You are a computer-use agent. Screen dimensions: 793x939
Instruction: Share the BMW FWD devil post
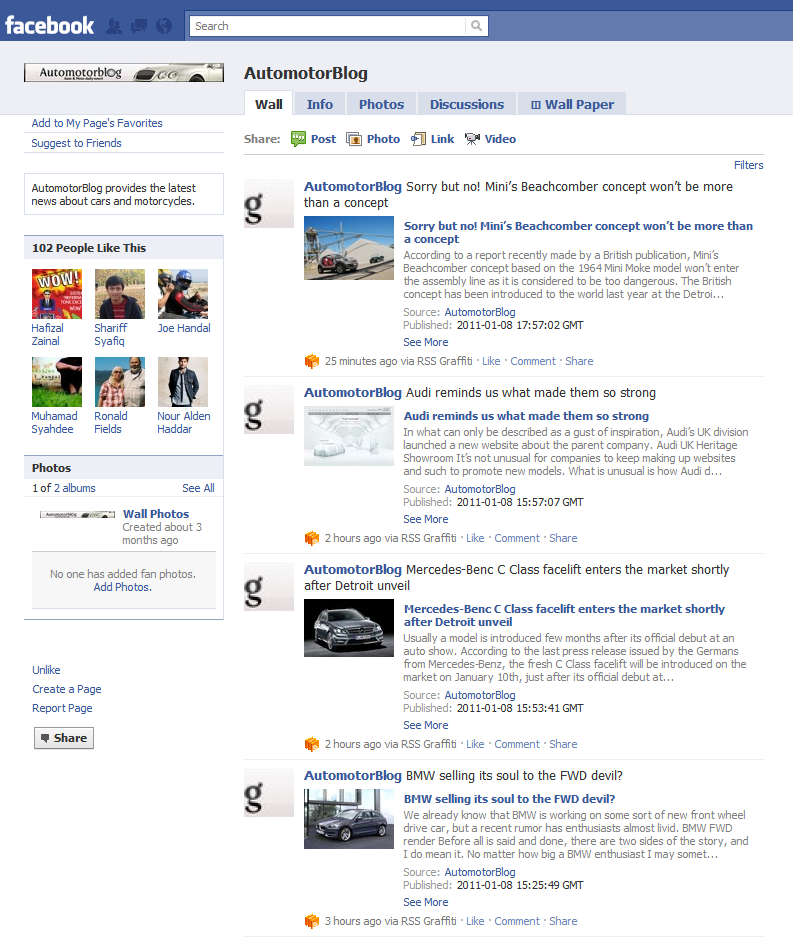(x=563, y=922)
